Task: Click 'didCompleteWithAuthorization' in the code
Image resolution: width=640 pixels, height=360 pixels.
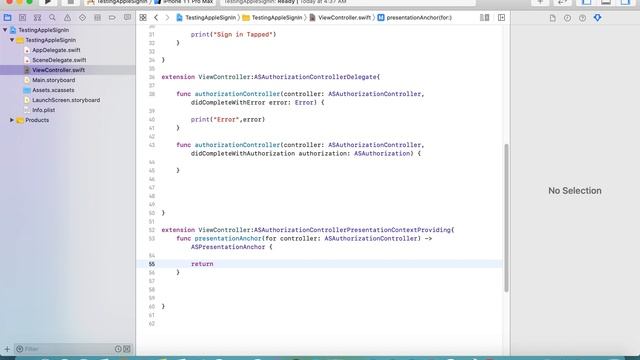Action: 243,153
